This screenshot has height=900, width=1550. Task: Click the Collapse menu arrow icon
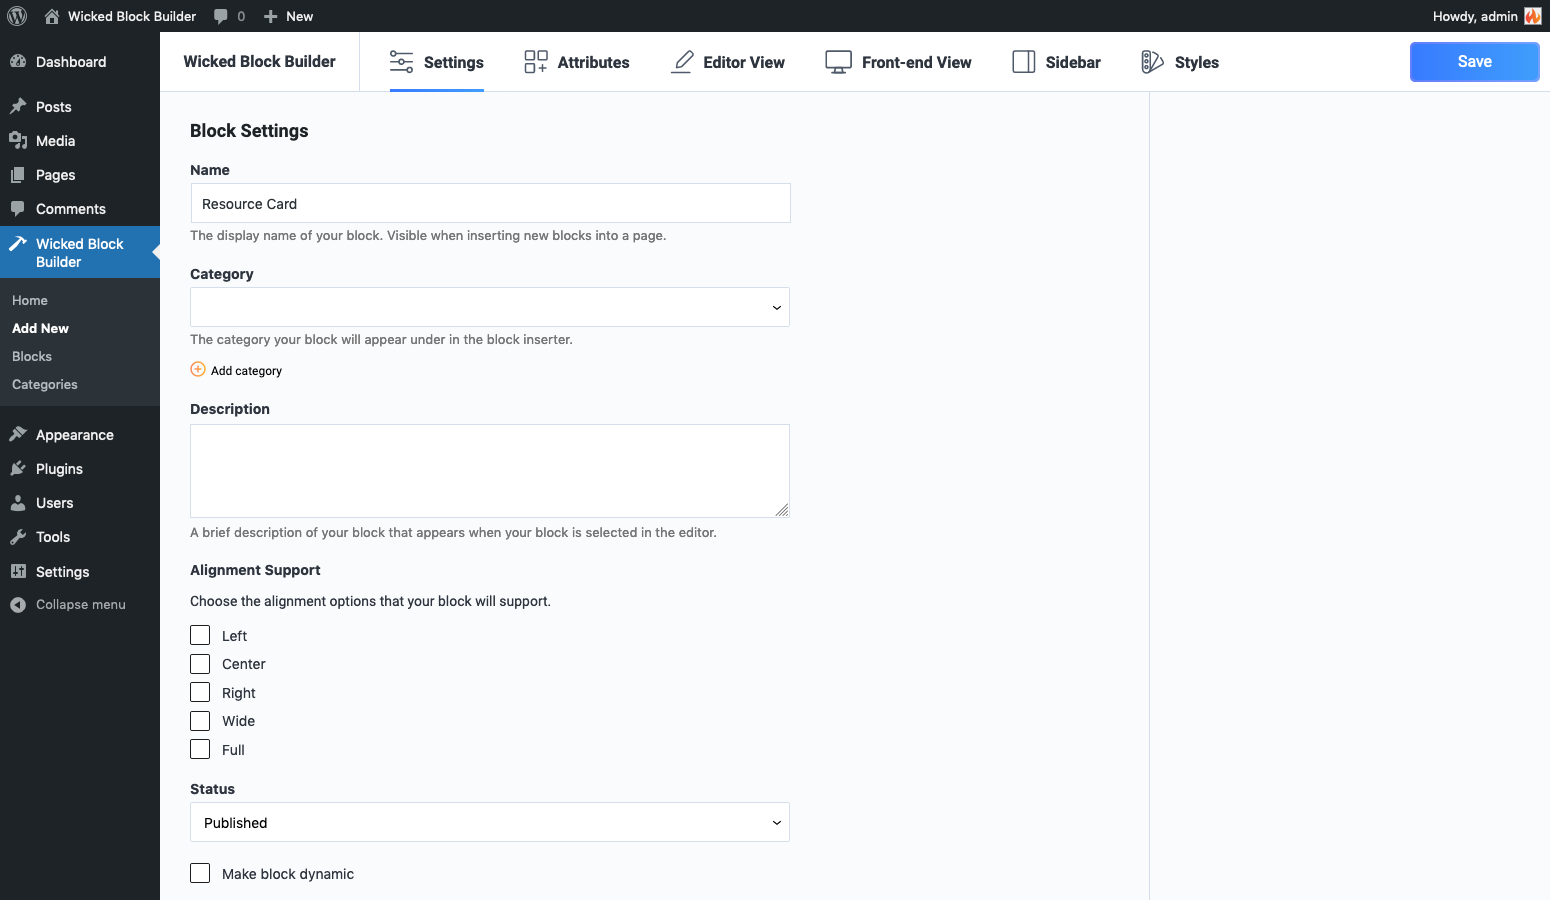coord(18,605)
